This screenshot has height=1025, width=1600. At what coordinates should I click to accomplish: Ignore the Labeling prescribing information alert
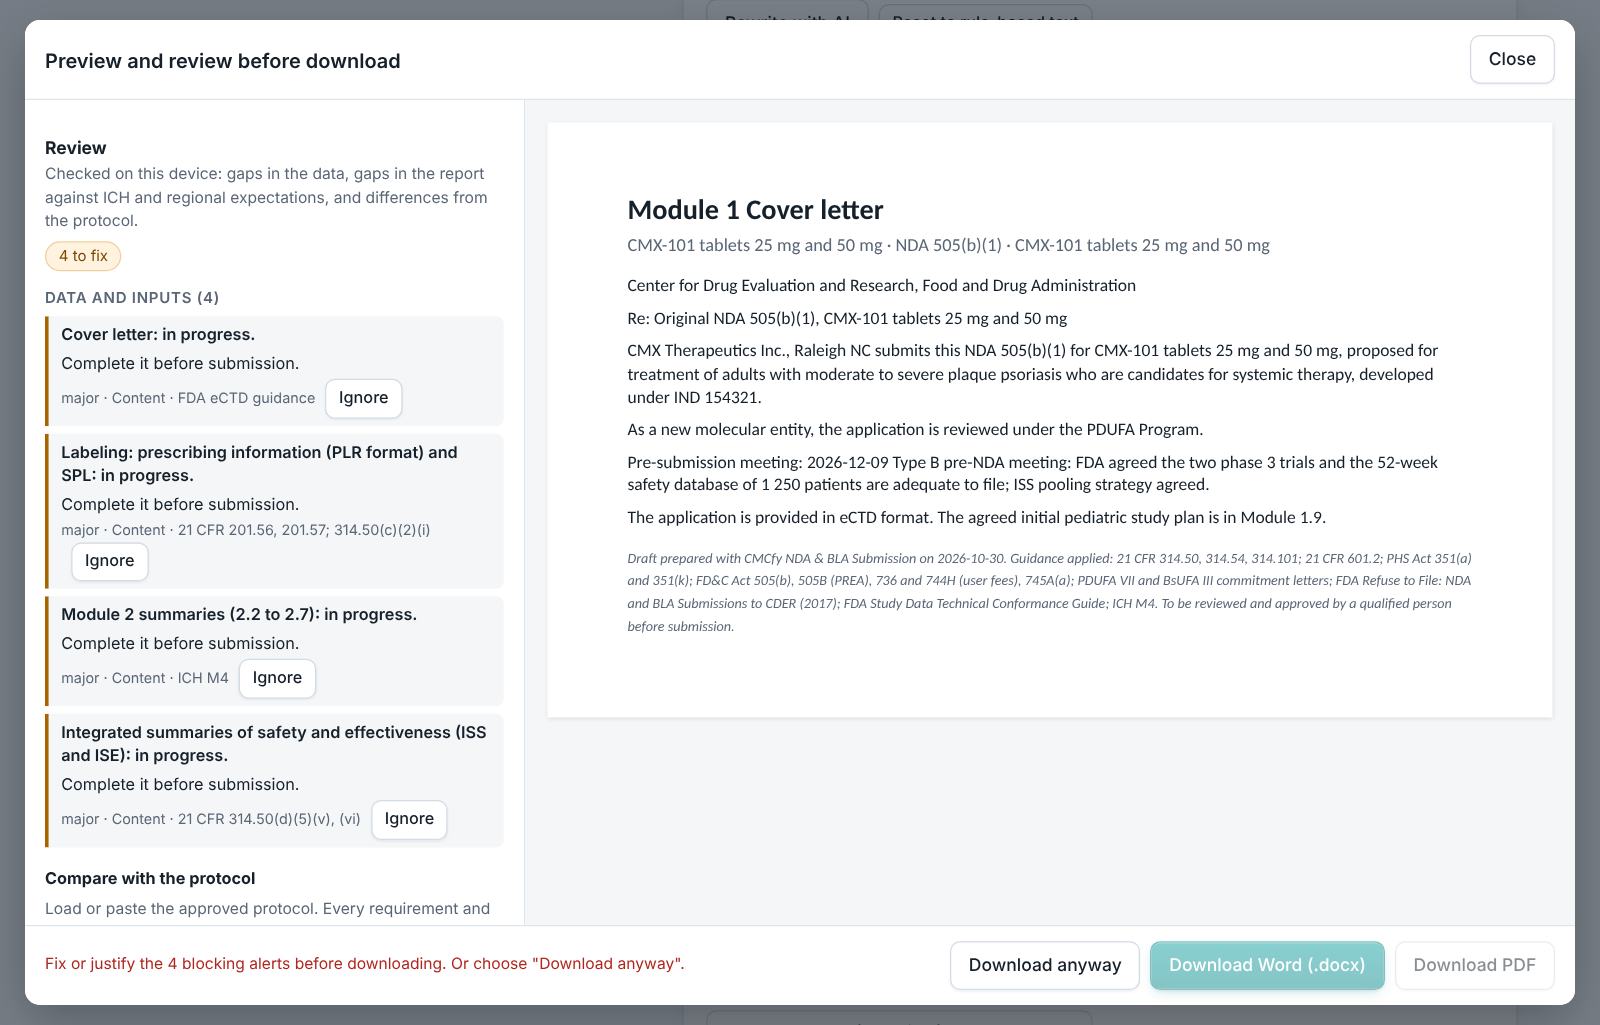110,561
